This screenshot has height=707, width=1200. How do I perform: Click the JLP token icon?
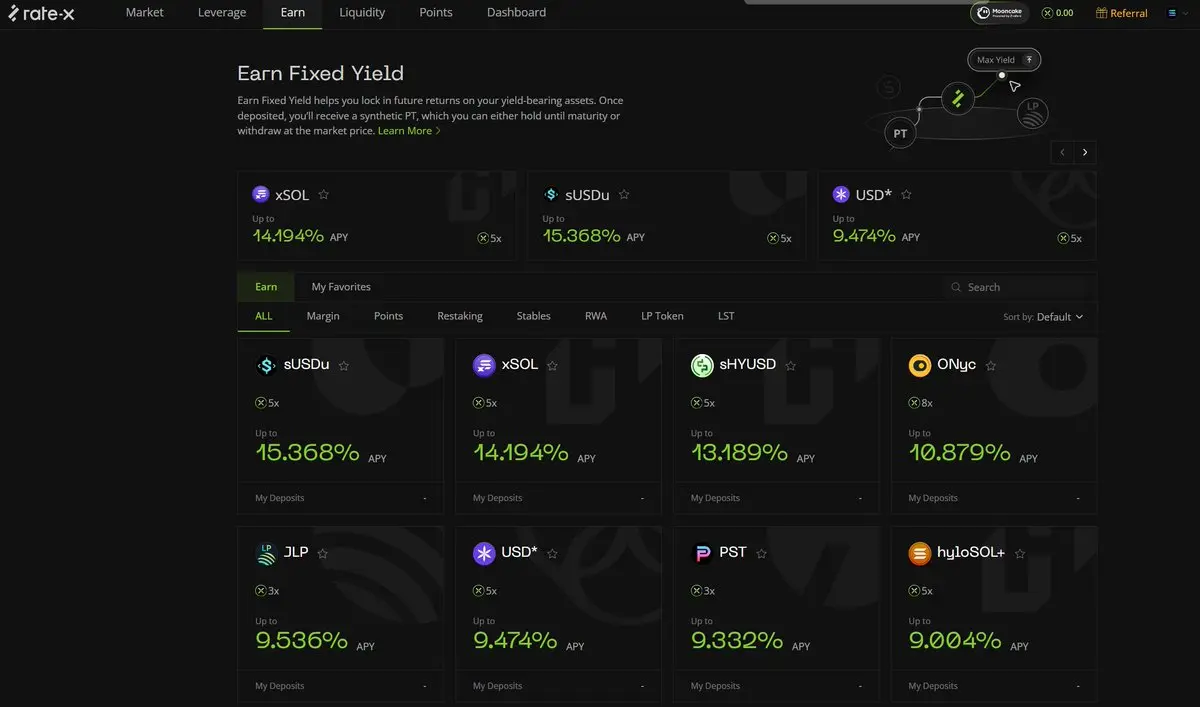(266, 553)
